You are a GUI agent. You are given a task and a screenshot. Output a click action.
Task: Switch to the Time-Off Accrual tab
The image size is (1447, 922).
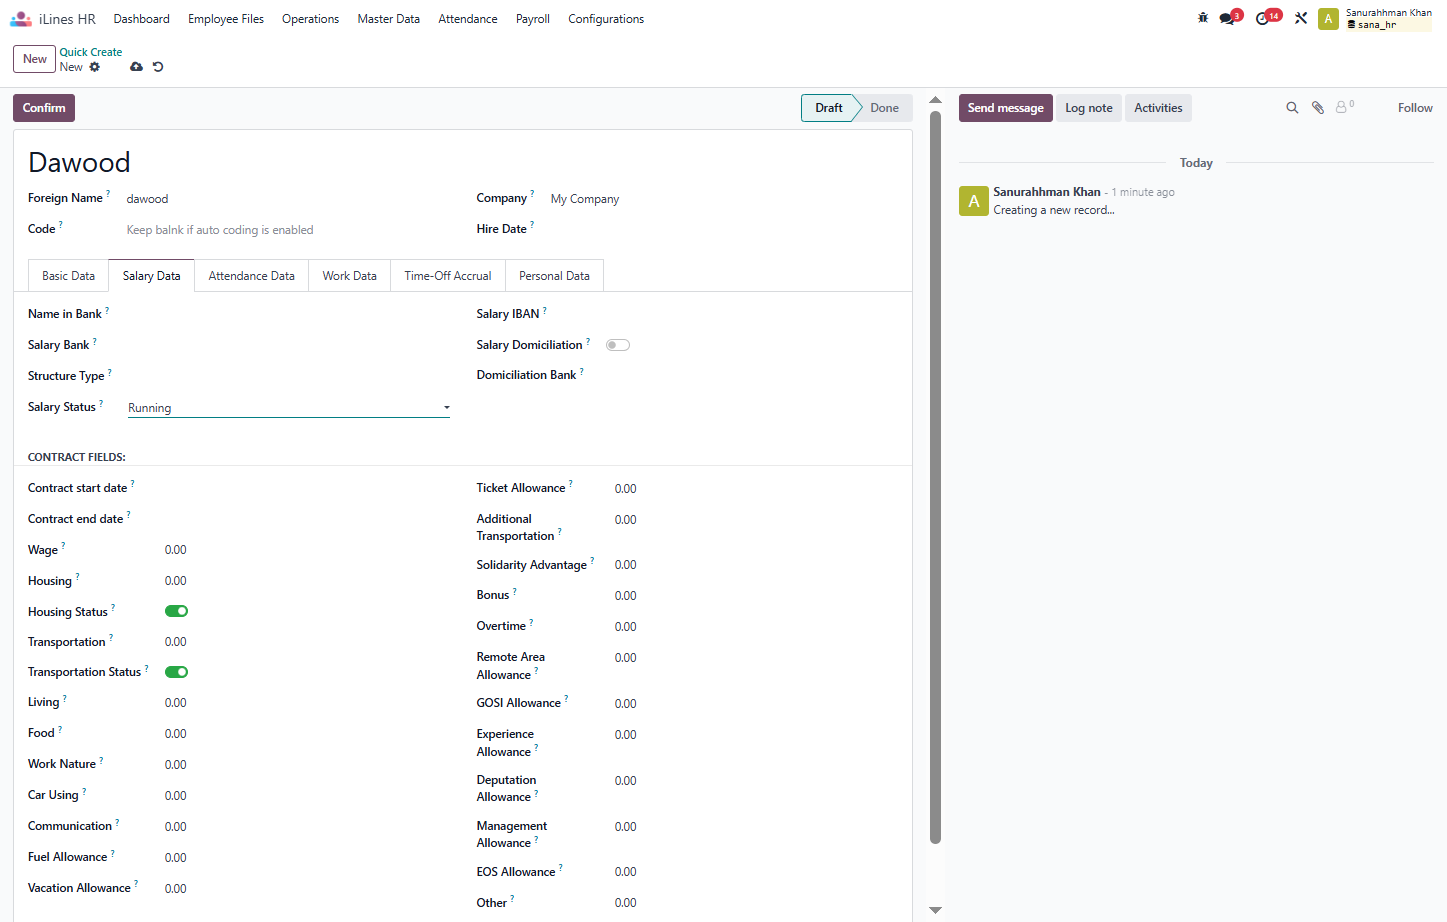pos(448,276)
